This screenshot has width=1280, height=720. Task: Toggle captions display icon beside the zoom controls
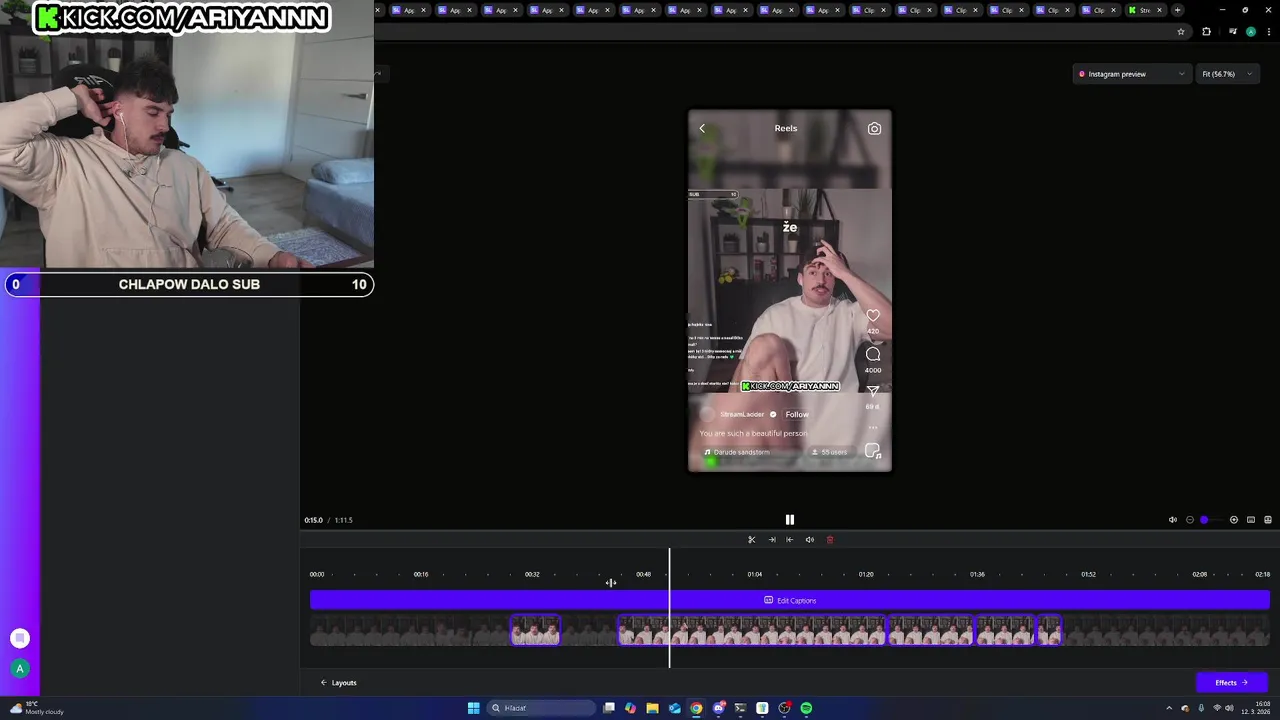click(1251, 520)
